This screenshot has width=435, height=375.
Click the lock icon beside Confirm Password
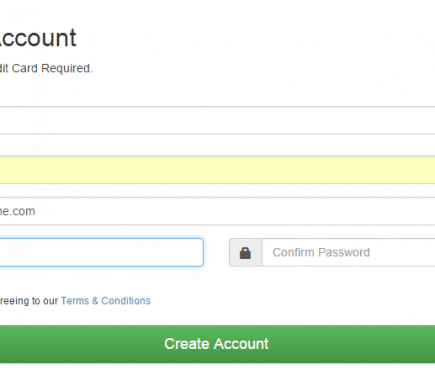point(245,253)
